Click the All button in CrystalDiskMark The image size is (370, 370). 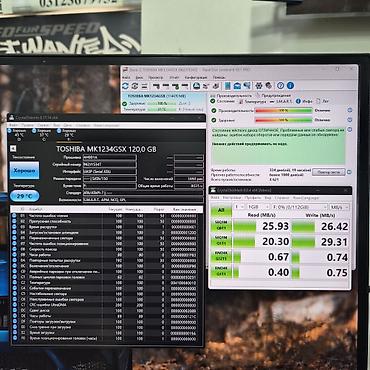point(221,210)
